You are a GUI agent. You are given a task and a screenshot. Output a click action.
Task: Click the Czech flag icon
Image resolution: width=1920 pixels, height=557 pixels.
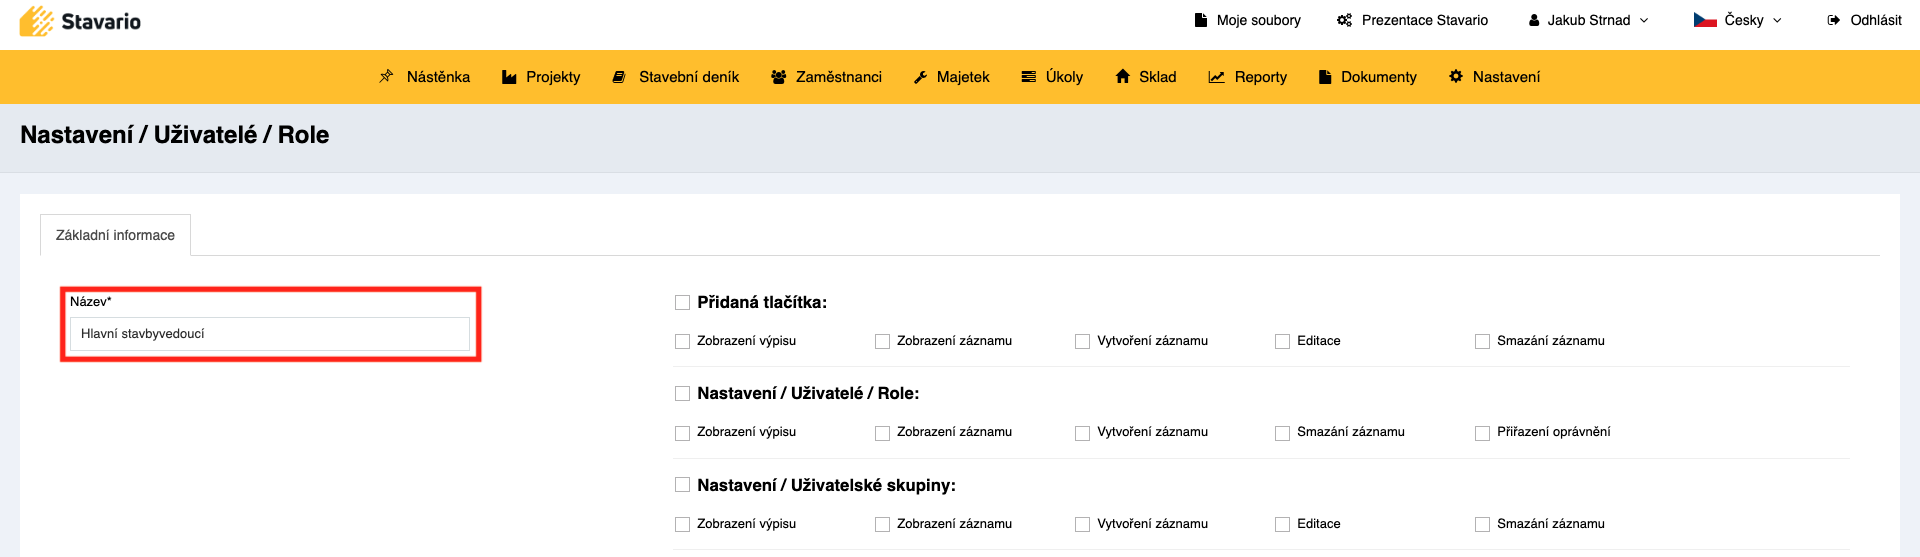(1705, 20)
